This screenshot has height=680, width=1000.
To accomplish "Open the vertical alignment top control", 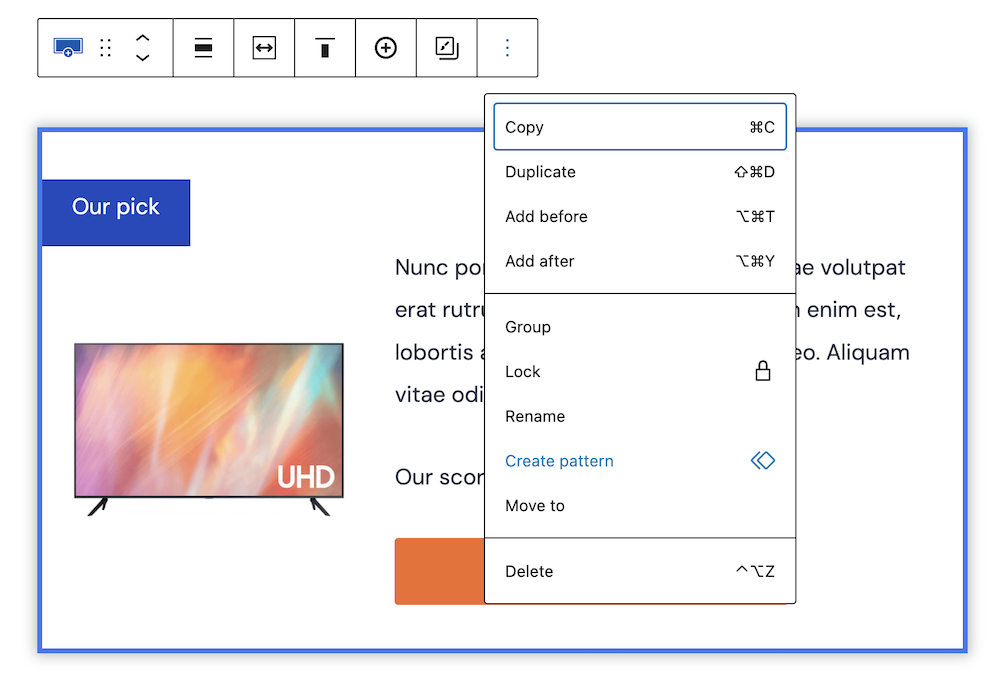I will point(325,48).
